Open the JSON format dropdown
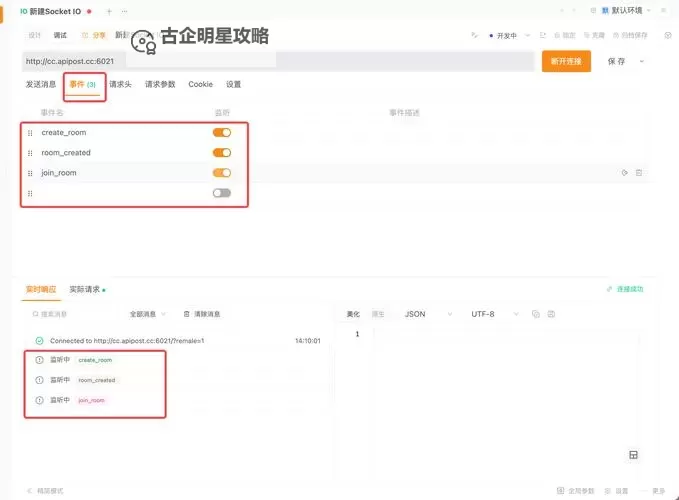679x500 pixels. 428,314
